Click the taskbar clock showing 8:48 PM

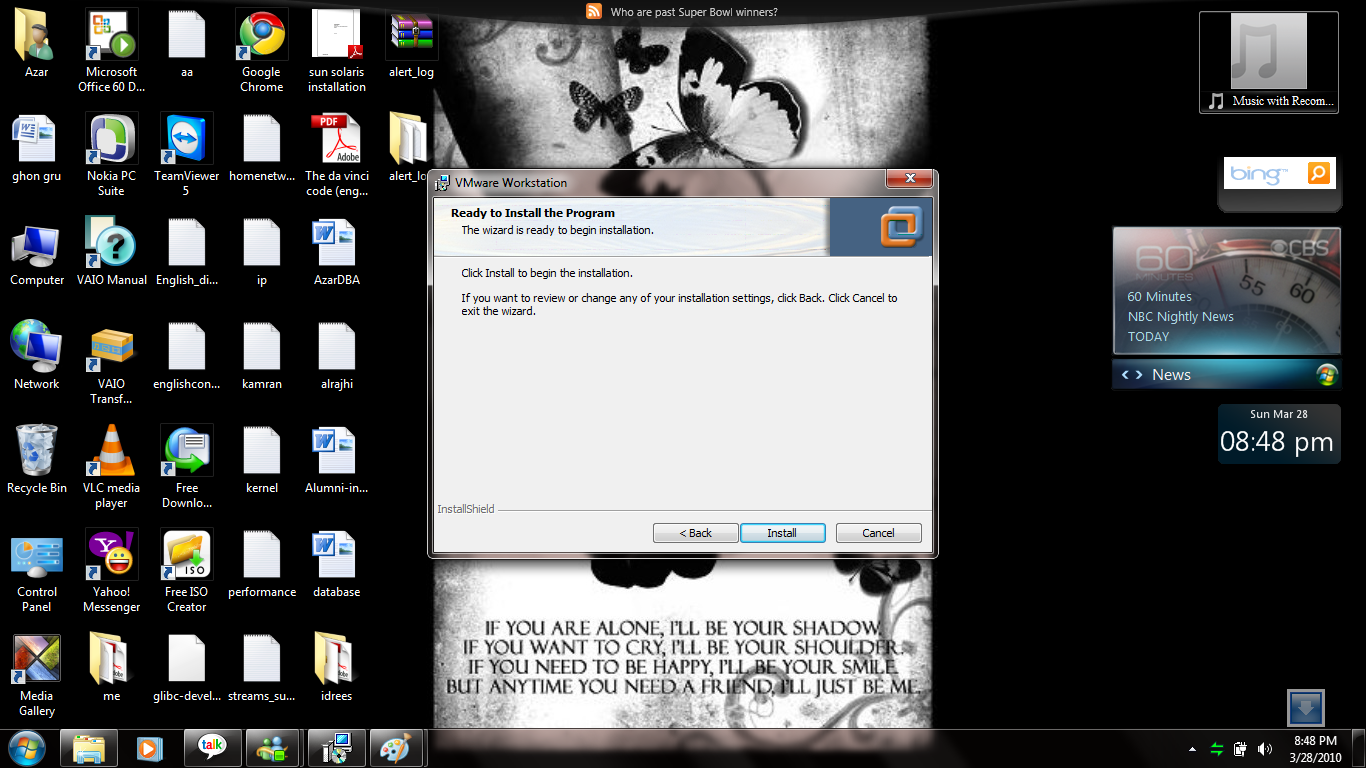tap(1315, 749)
